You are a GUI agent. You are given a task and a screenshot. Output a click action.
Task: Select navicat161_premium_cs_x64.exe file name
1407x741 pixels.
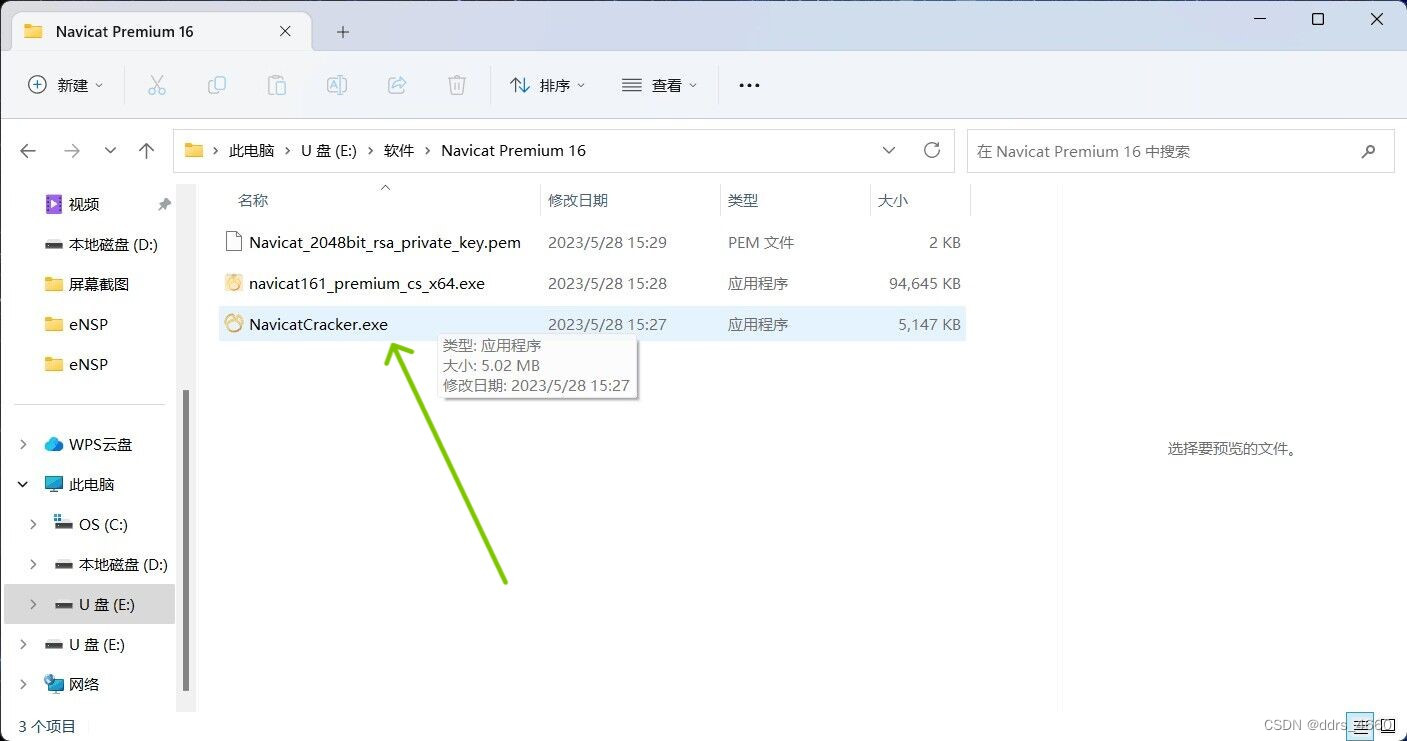[x=367, y=283]
